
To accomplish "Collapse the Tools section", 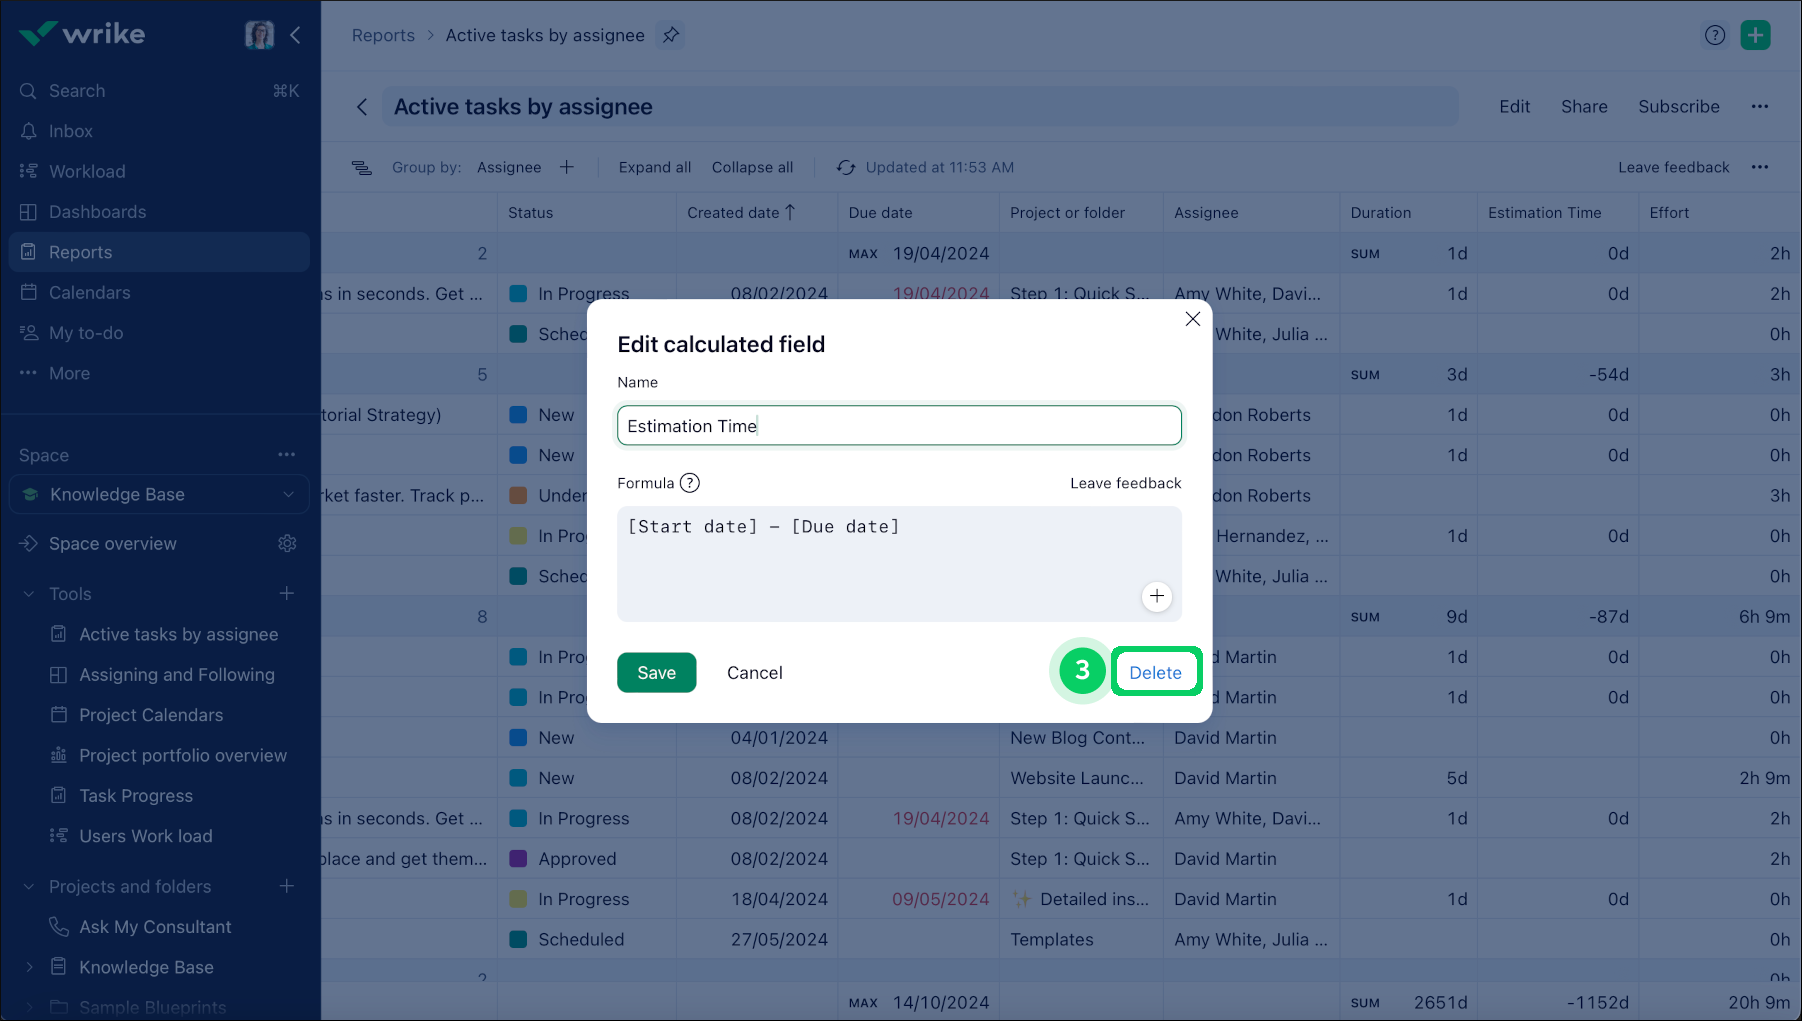I will [x=29, y=594].
